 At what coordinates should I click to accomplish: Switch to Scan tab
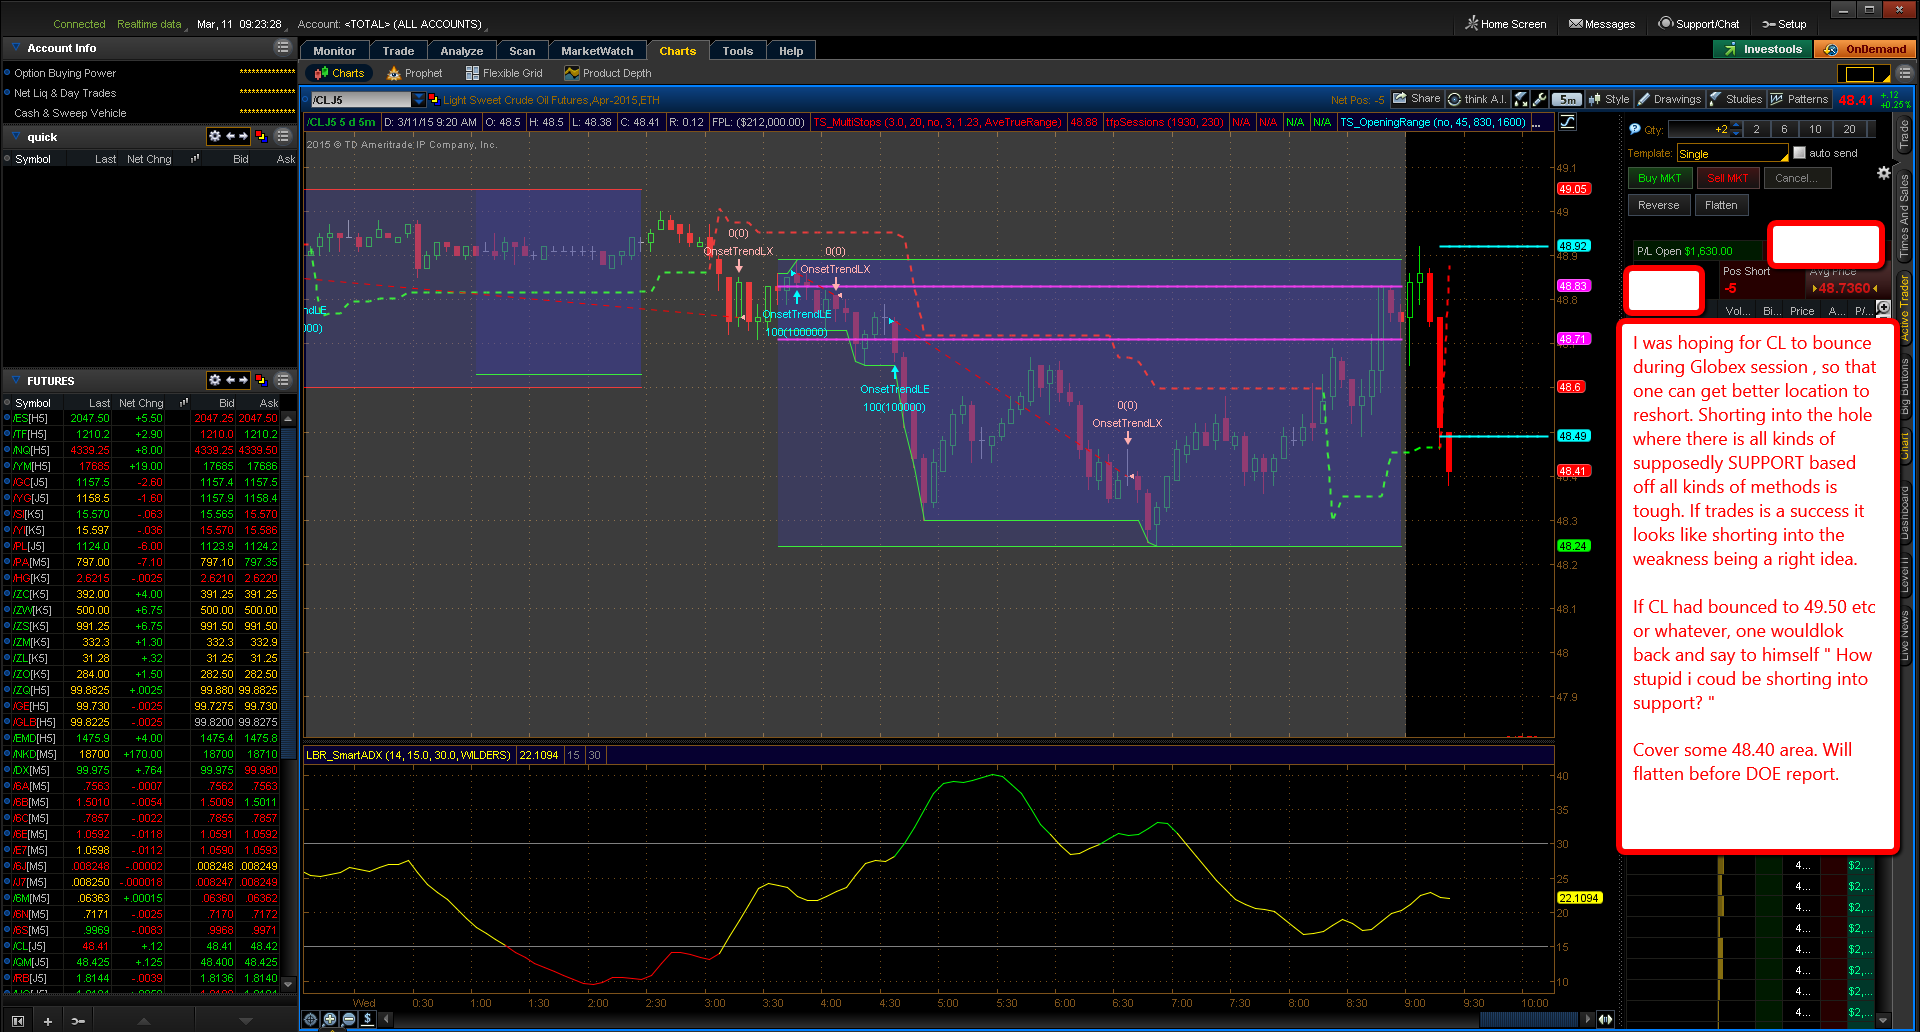[x=522, y=51]
